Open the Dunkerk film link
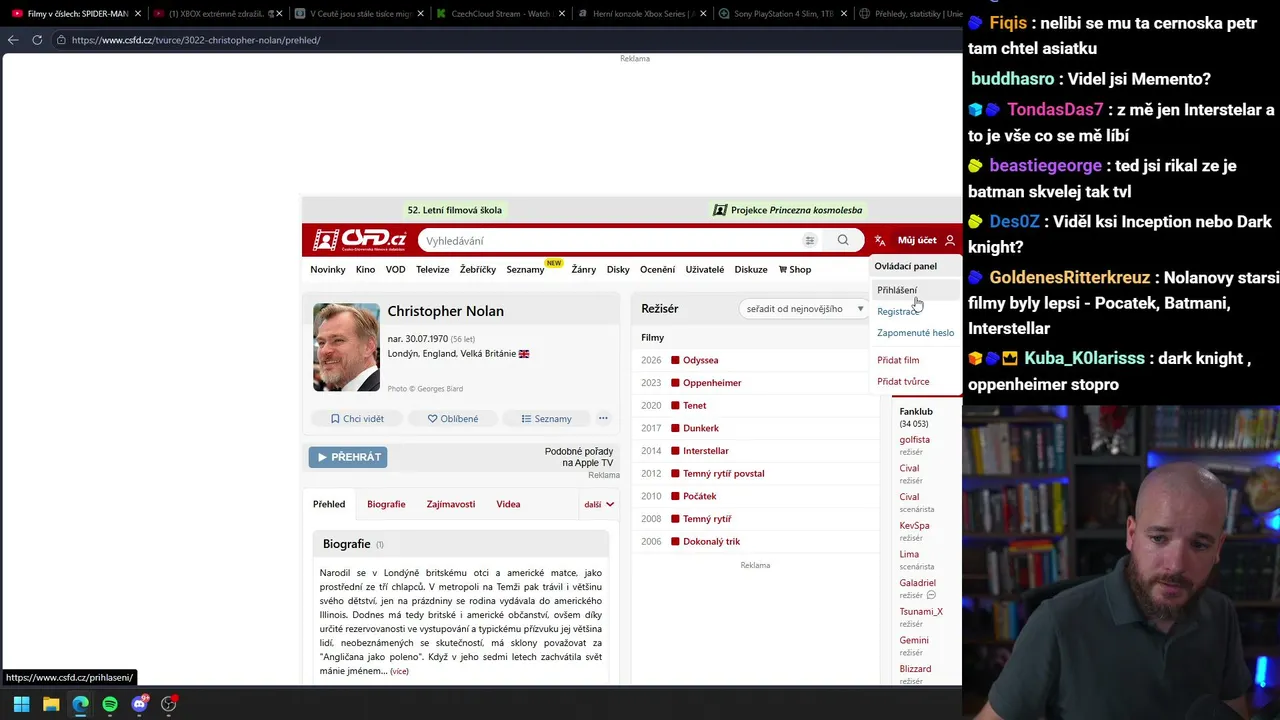 click(701, 428)
